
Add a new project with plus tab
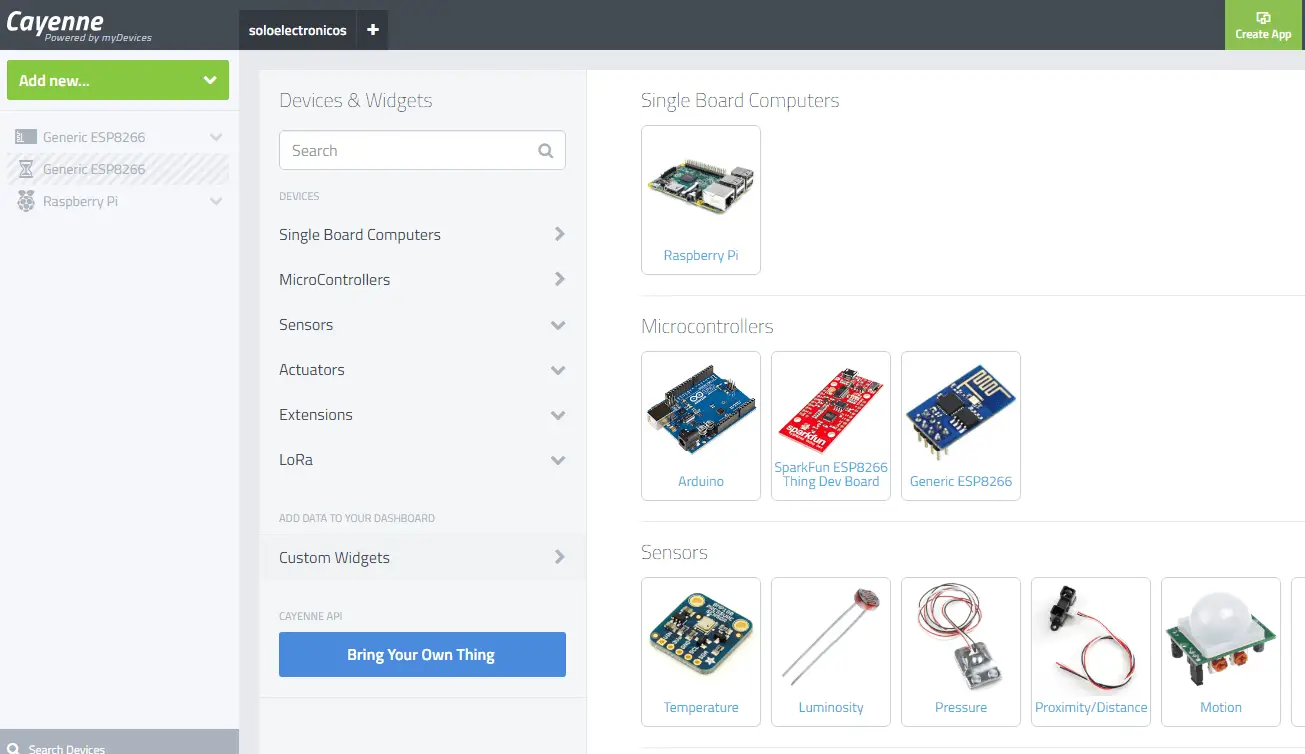coord(373,30)
